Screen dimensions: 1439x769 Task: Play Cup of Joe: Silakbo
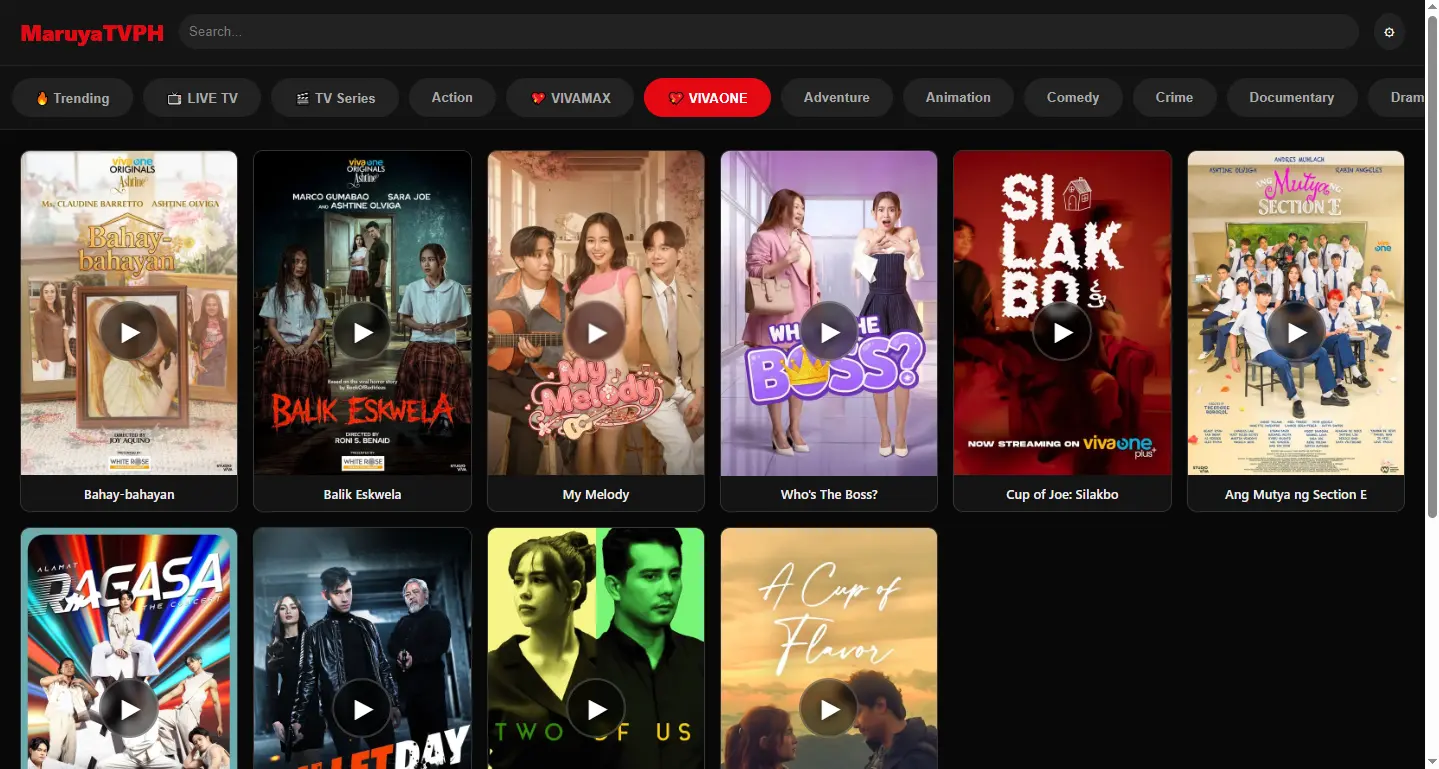click(x=1062, y=331)
